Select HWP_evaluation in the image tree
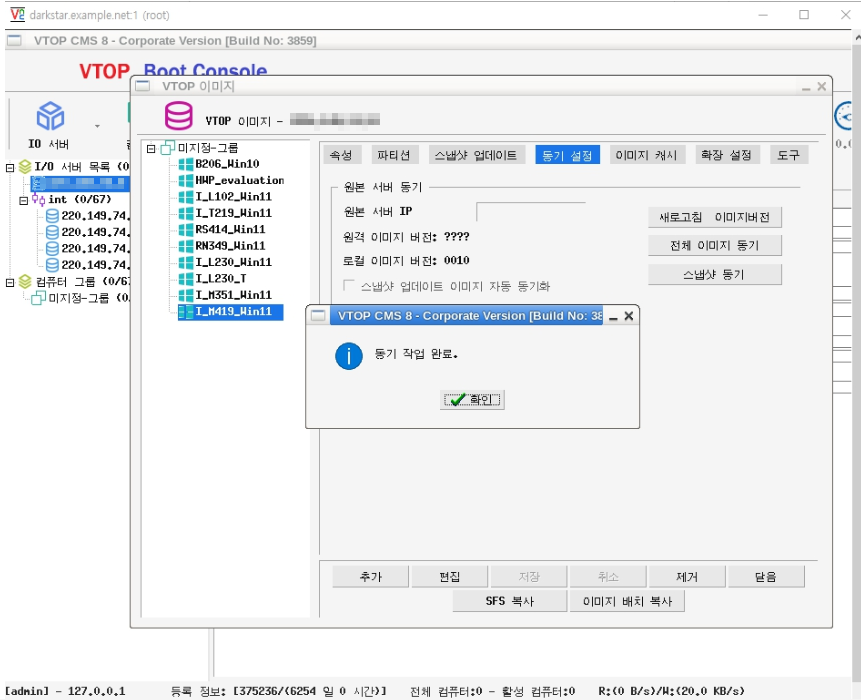Image resolution: width=861 pixels, height=700 pixels. (x=240, y=181)
